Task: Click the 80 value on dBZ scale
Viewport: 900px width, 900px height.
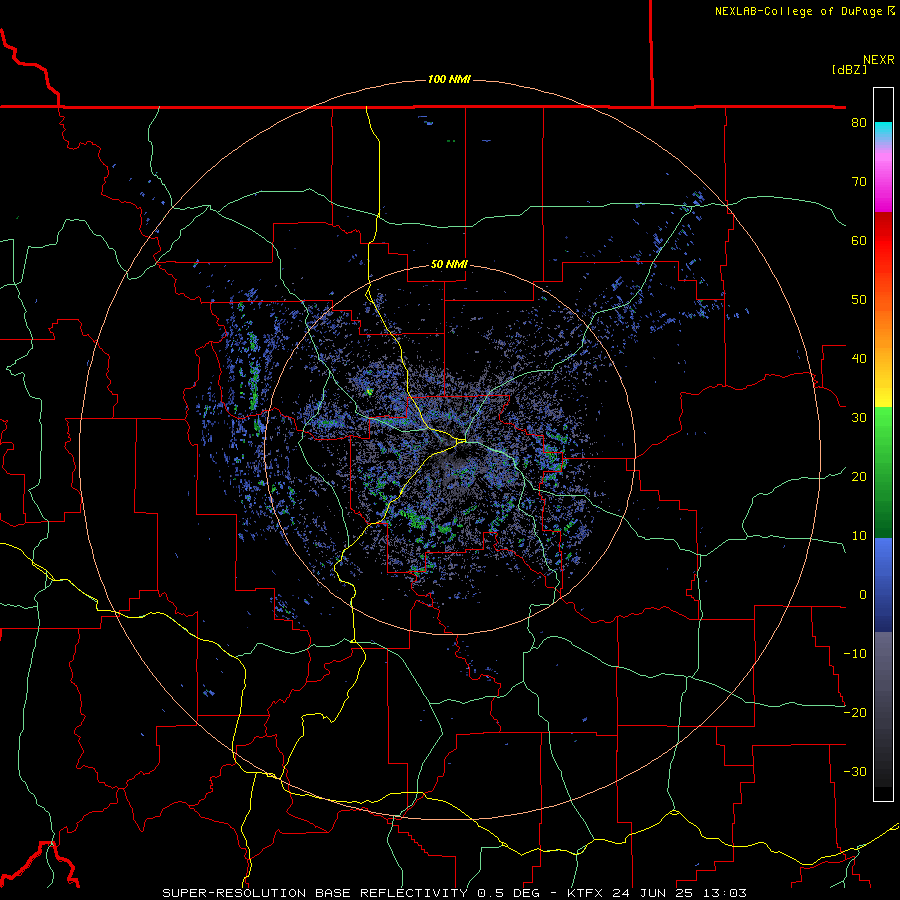Action: (859, 123)
